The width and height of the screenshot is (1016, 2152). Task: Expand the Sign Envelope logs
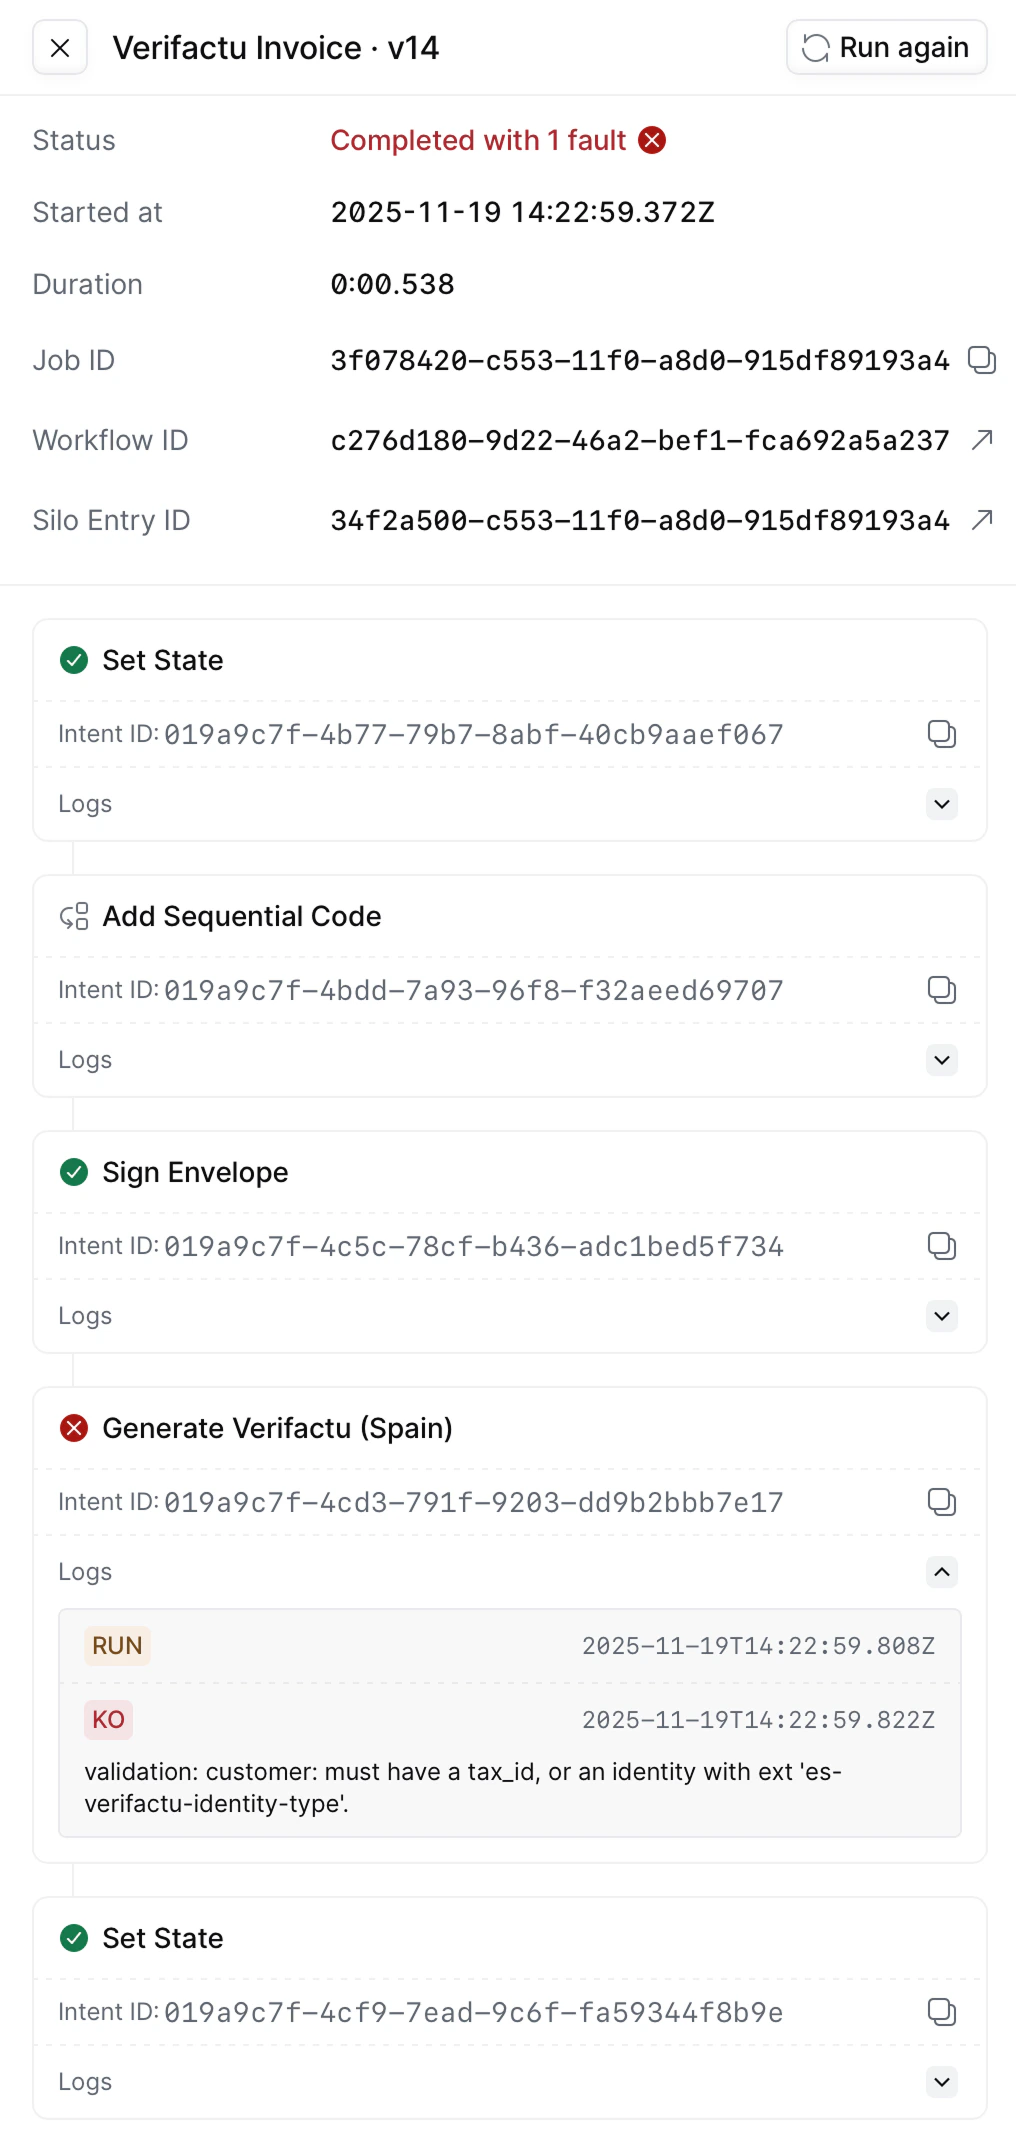pos(941,1316)
